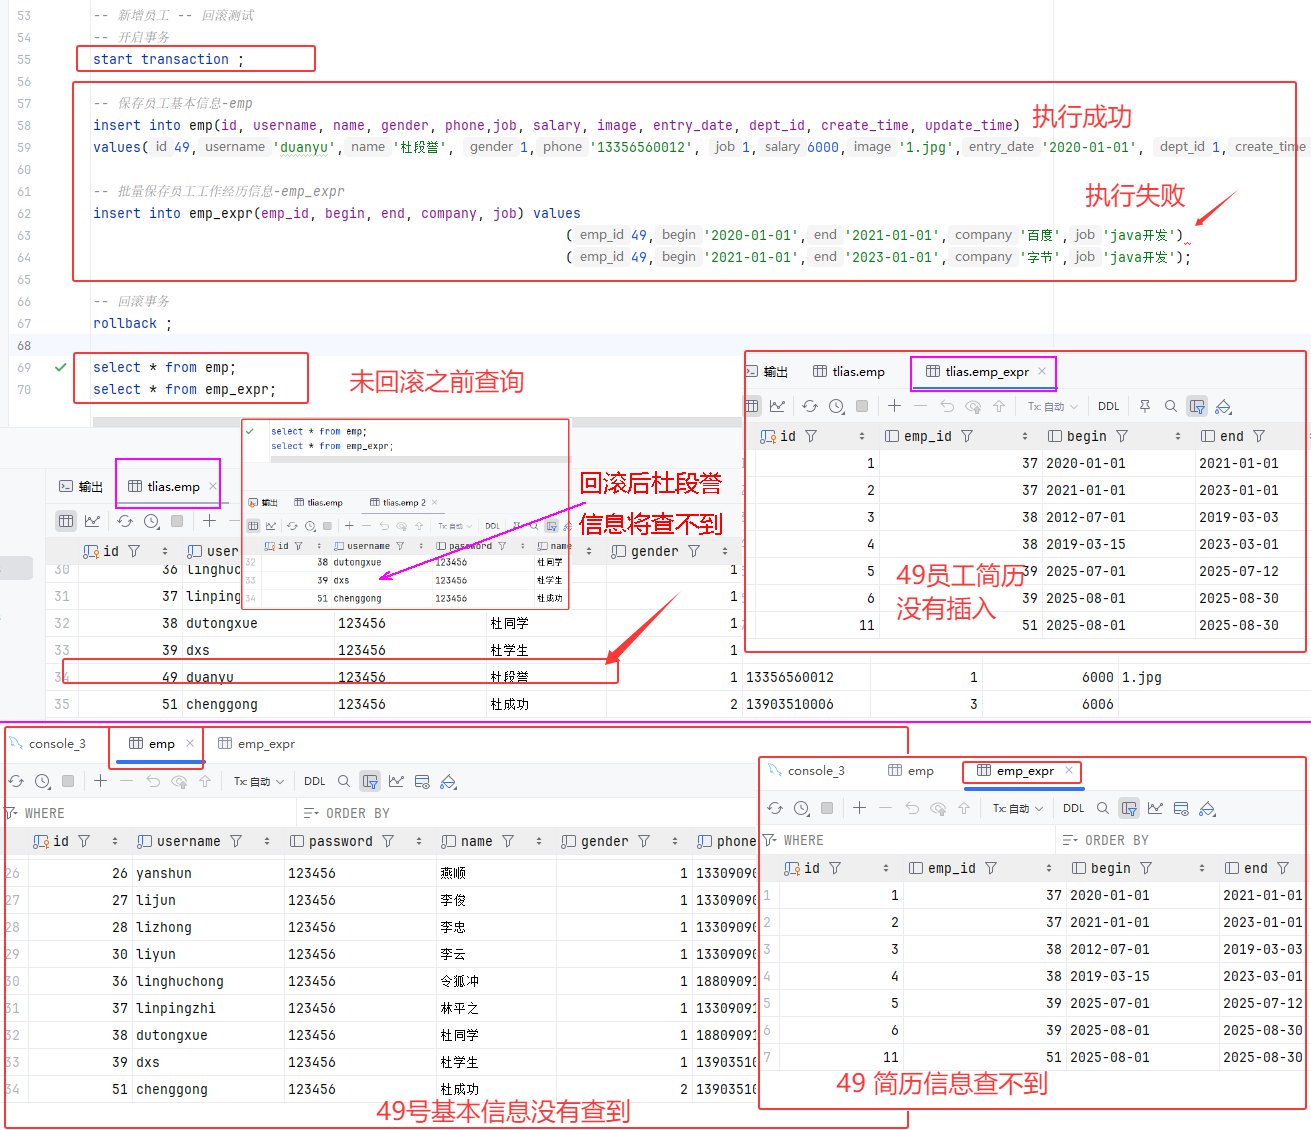This screenshot has height=1130, width=1311.
Task: Add new row in tlias.emp_expr toolbar
Action: pyautogui.click(x=894, y=406)
